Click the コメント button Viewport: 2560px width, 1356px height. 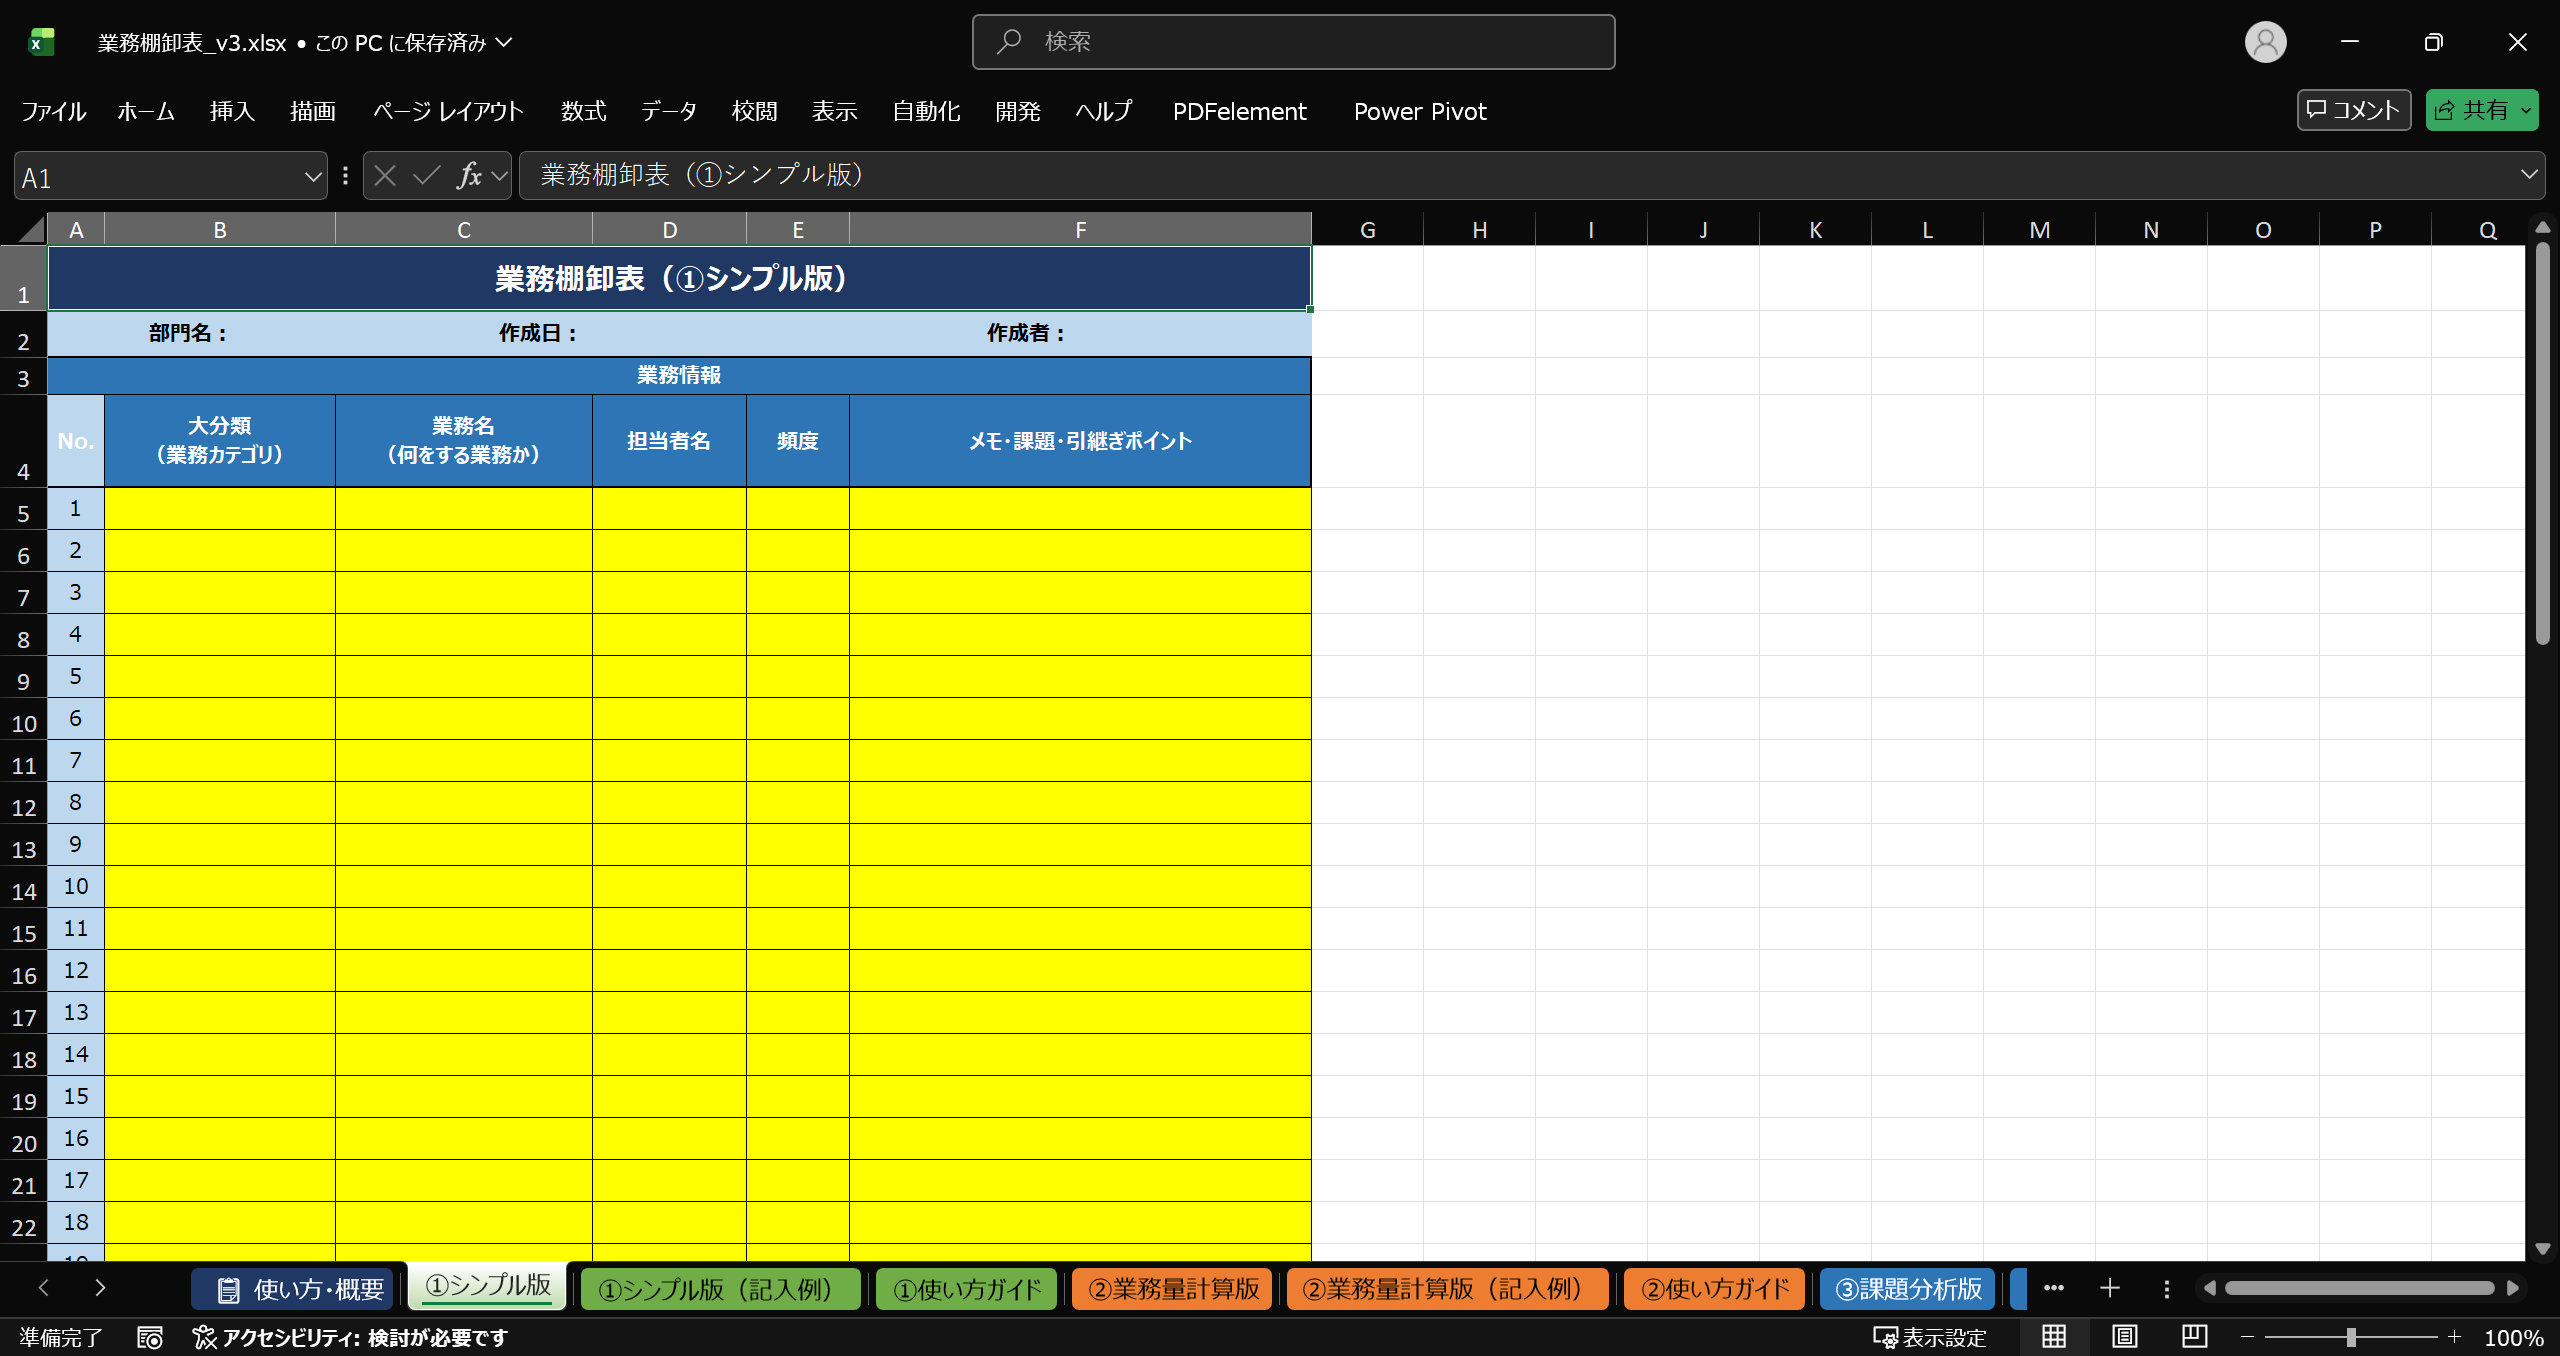(x=2353, y=110)
